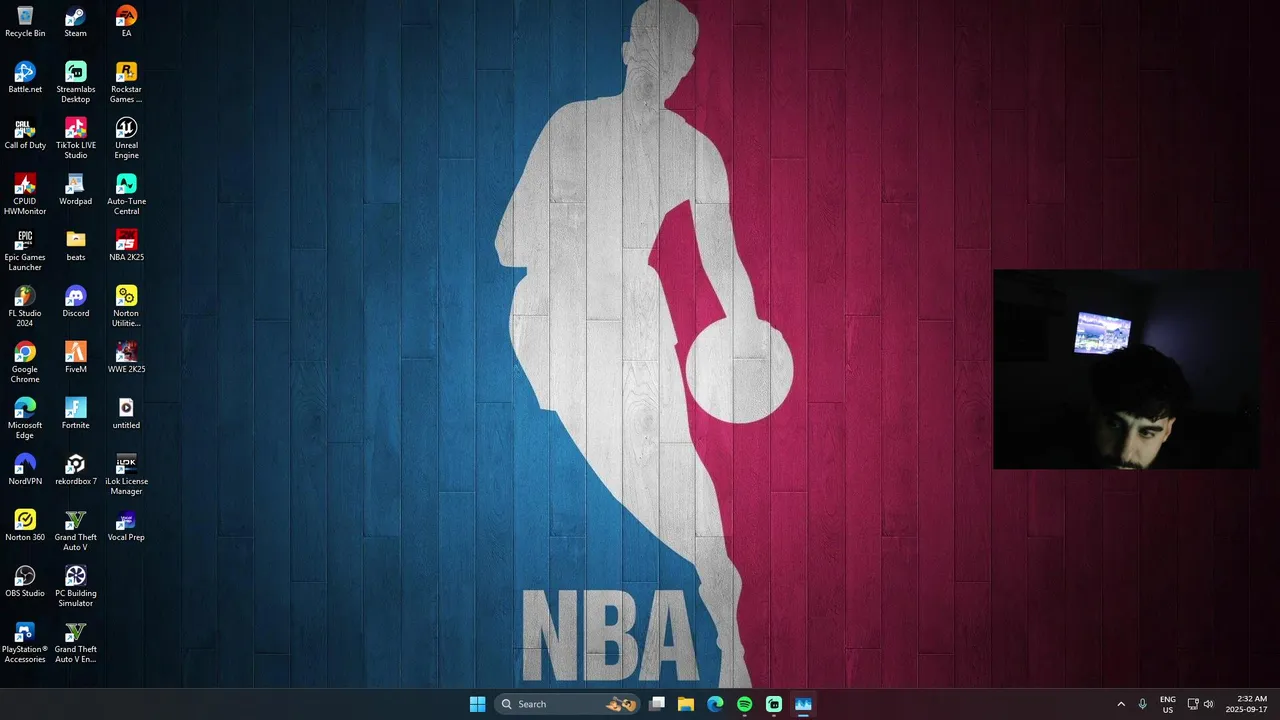Select the PlayStation Accessories icon
1280x720 pixels.
pos(25,642)
